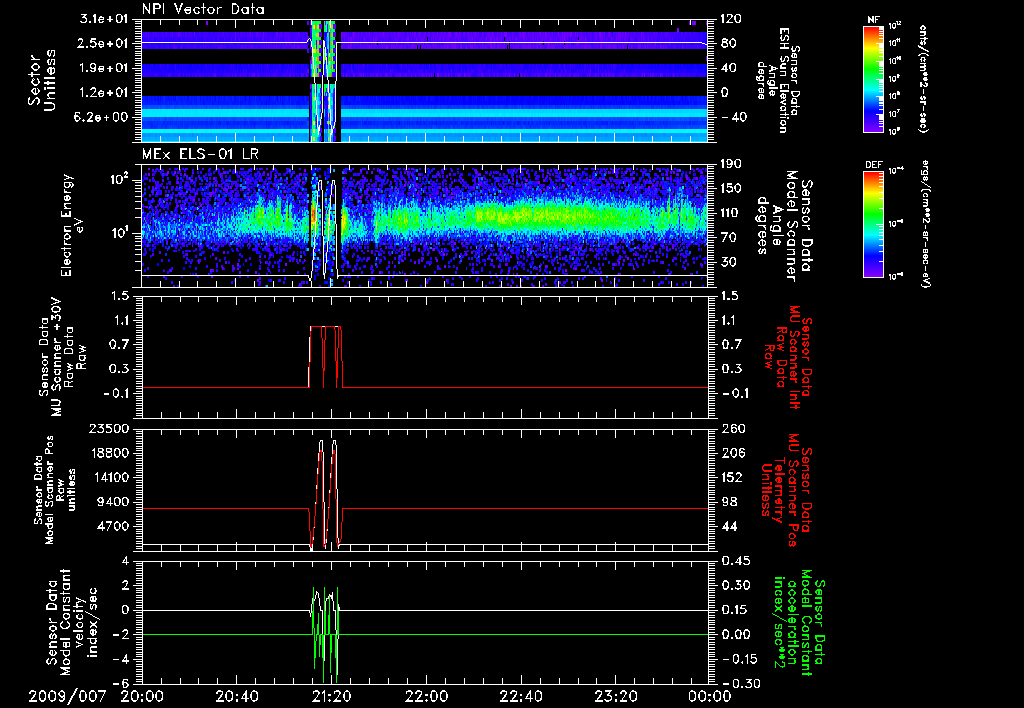
Task: Click the NF color scale bar
Action: pyautogui.click(x=874, y=78)
